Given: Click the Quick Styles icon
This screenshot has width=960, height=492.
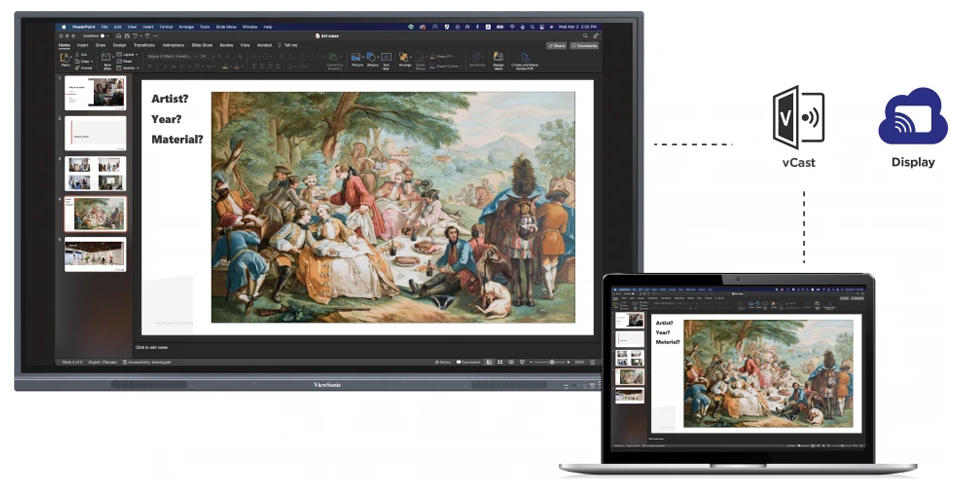Looking at the screenshot, I should point(419,57).
